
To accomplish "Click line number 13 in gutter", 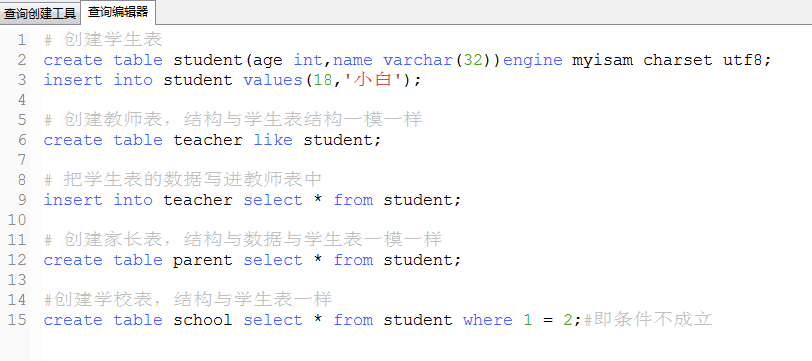I will (17, 280).
